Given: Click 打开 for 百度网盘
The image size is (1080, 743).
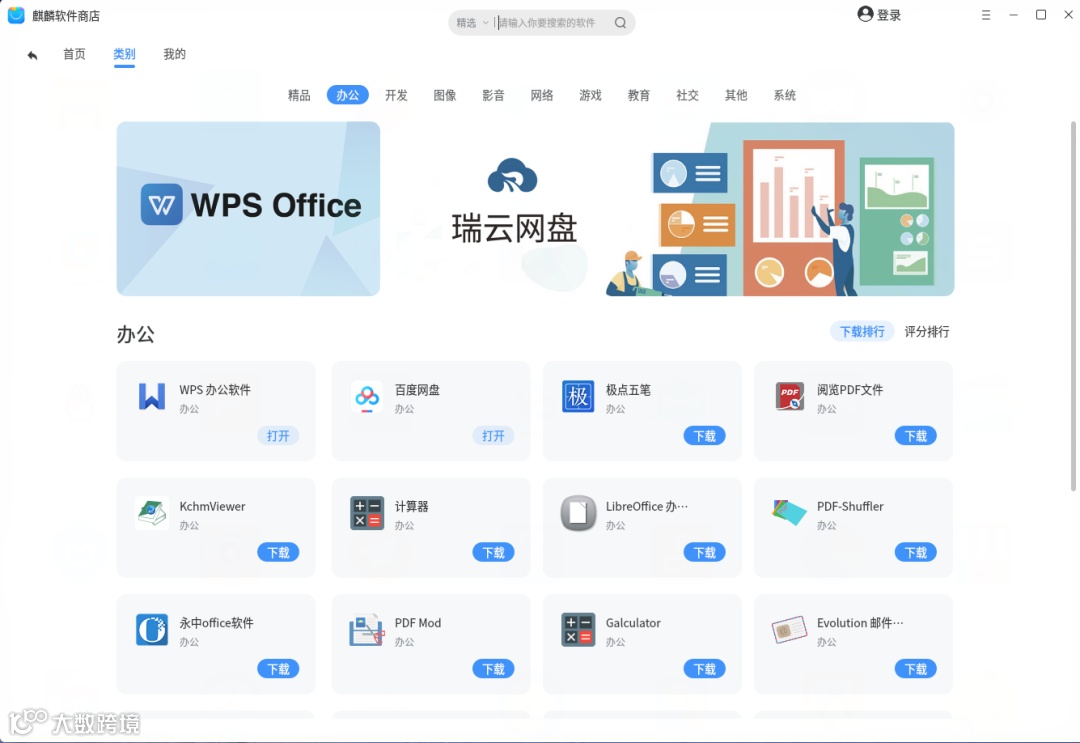Looking at the screenshot, I should 493,436.
